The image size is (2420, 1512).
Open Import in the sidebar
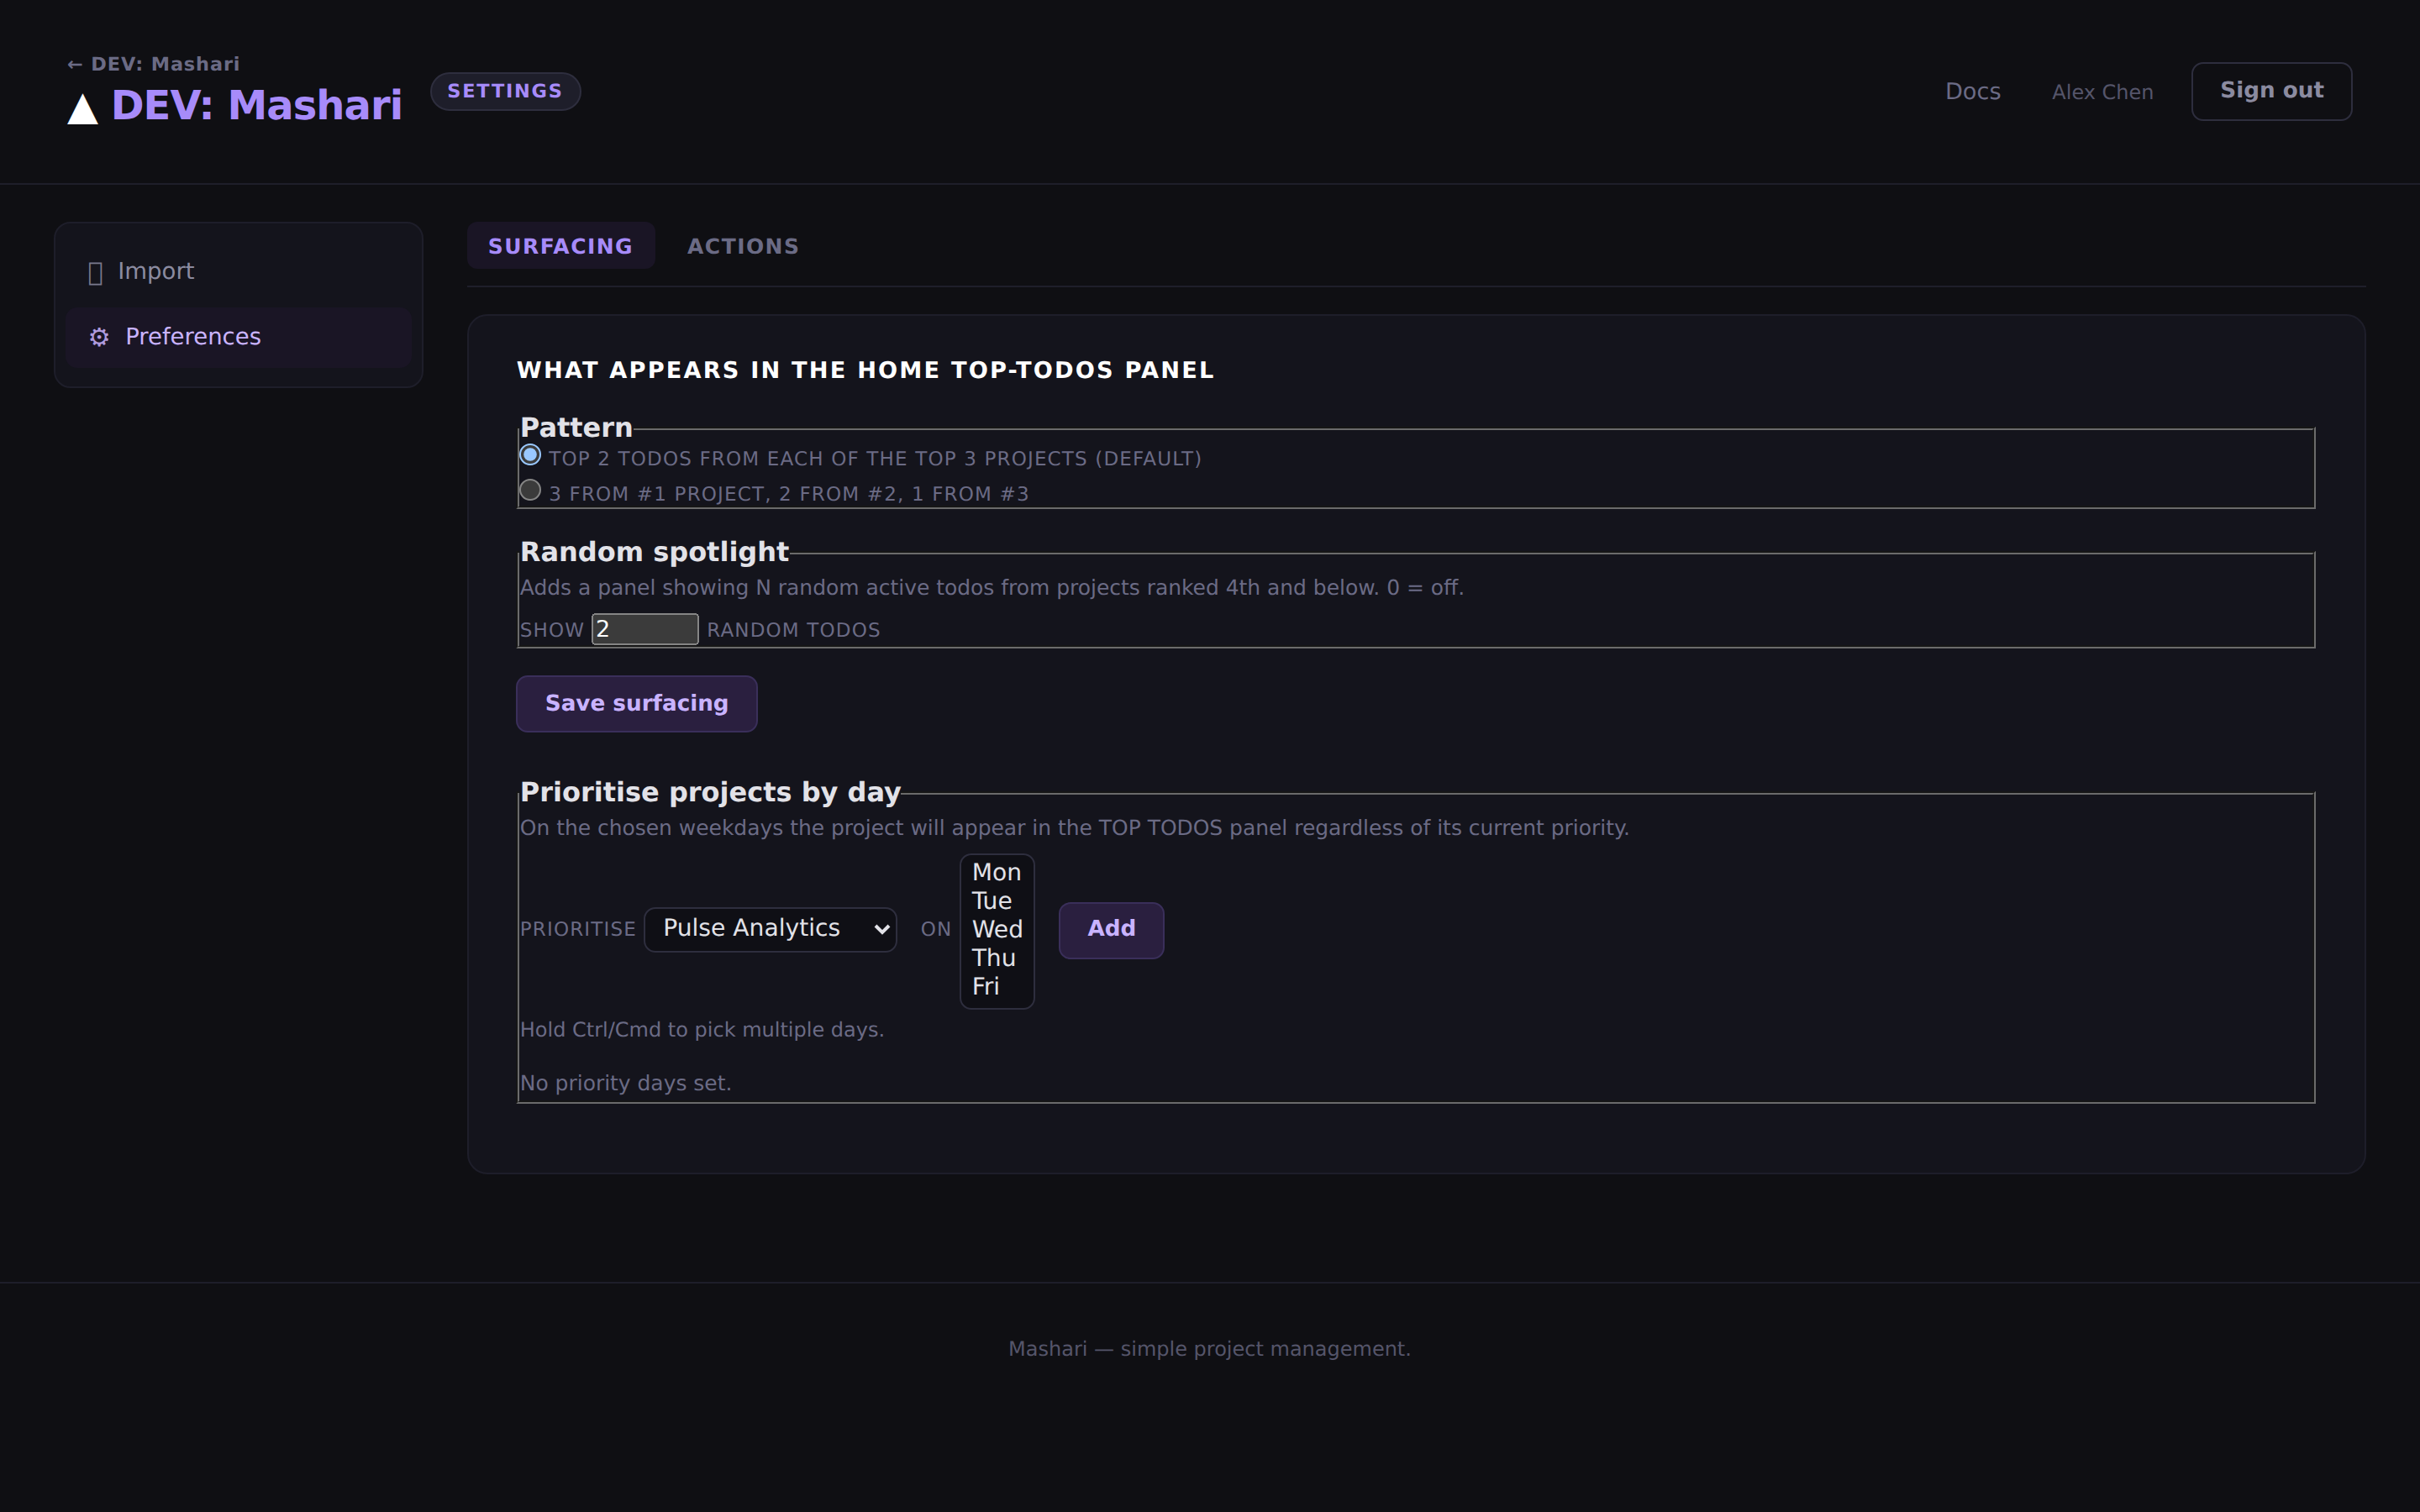tap(238, 272)
